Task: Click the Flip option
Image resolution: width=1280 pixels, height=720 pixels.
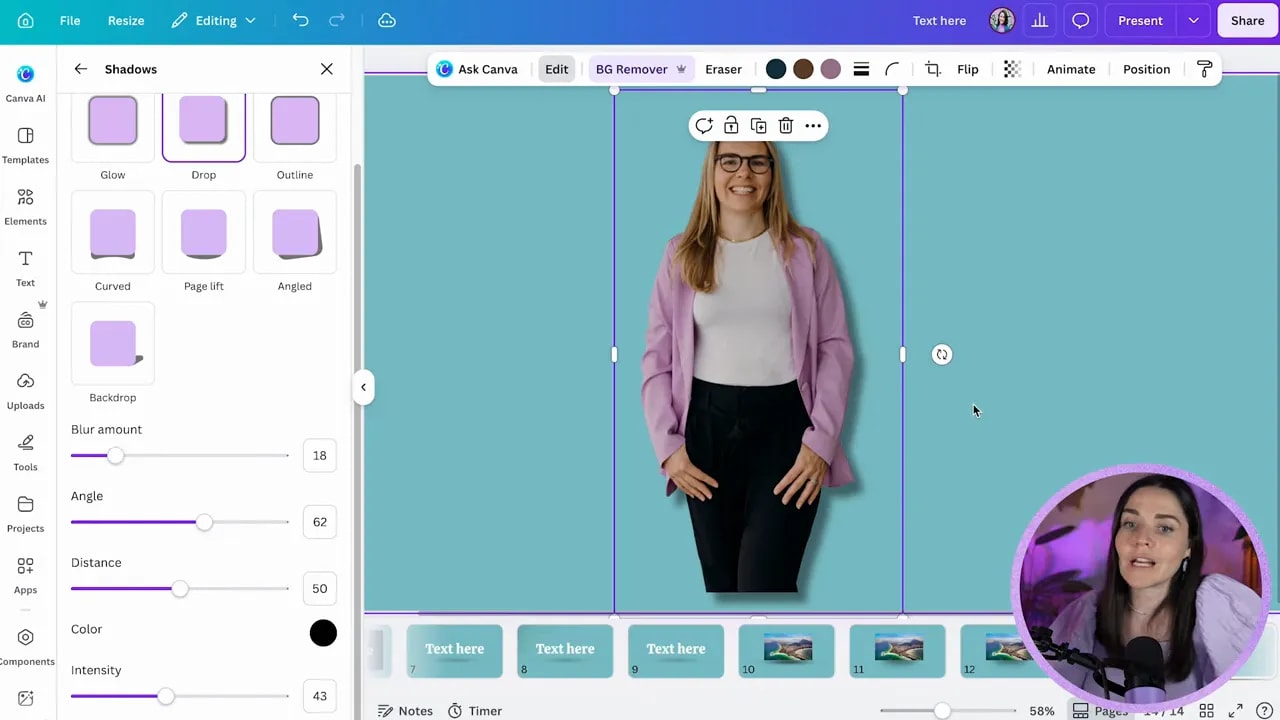Action: (967, 69)
